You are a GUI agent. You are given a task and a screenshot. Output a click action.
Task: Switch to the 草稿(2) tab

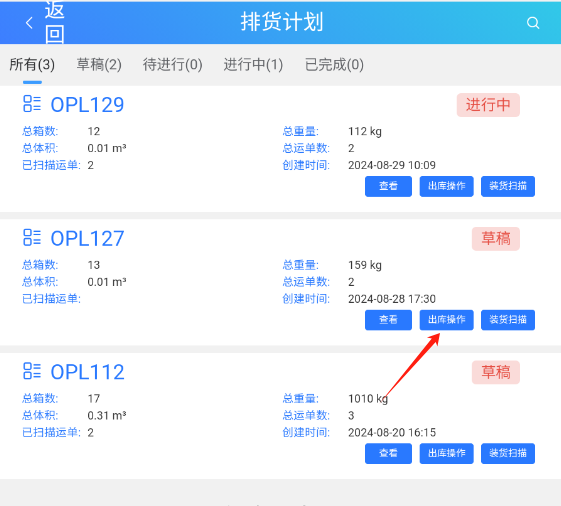point(99,65)
